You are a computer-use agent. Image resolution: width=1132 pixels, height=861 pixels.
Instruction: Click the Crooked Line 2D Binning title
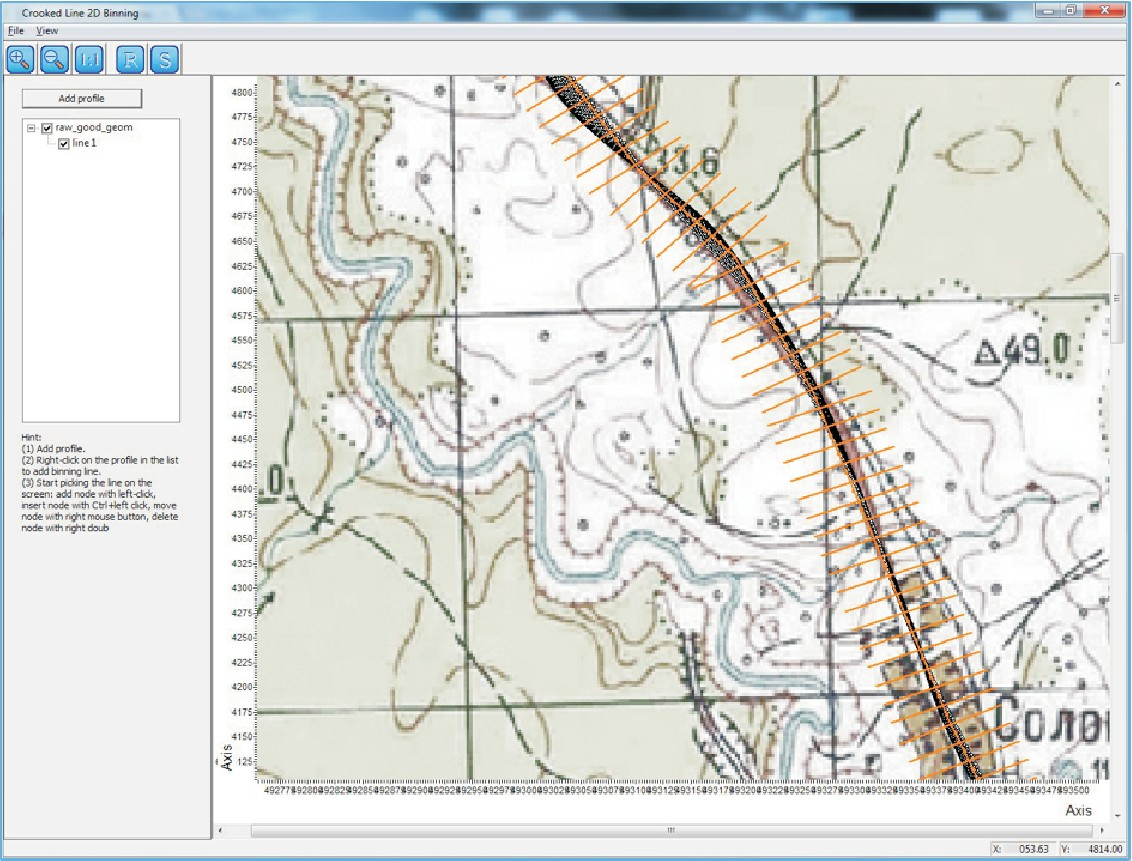click(79, 13)
